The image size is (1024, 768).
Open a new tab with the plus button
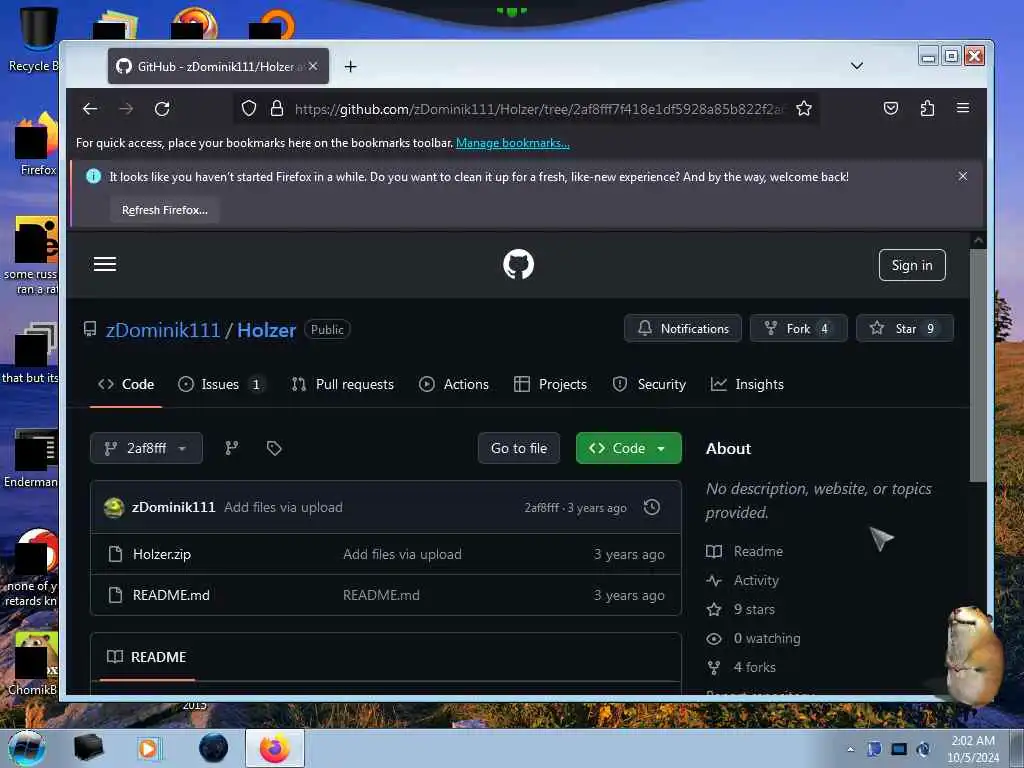(x=351, y=67)
